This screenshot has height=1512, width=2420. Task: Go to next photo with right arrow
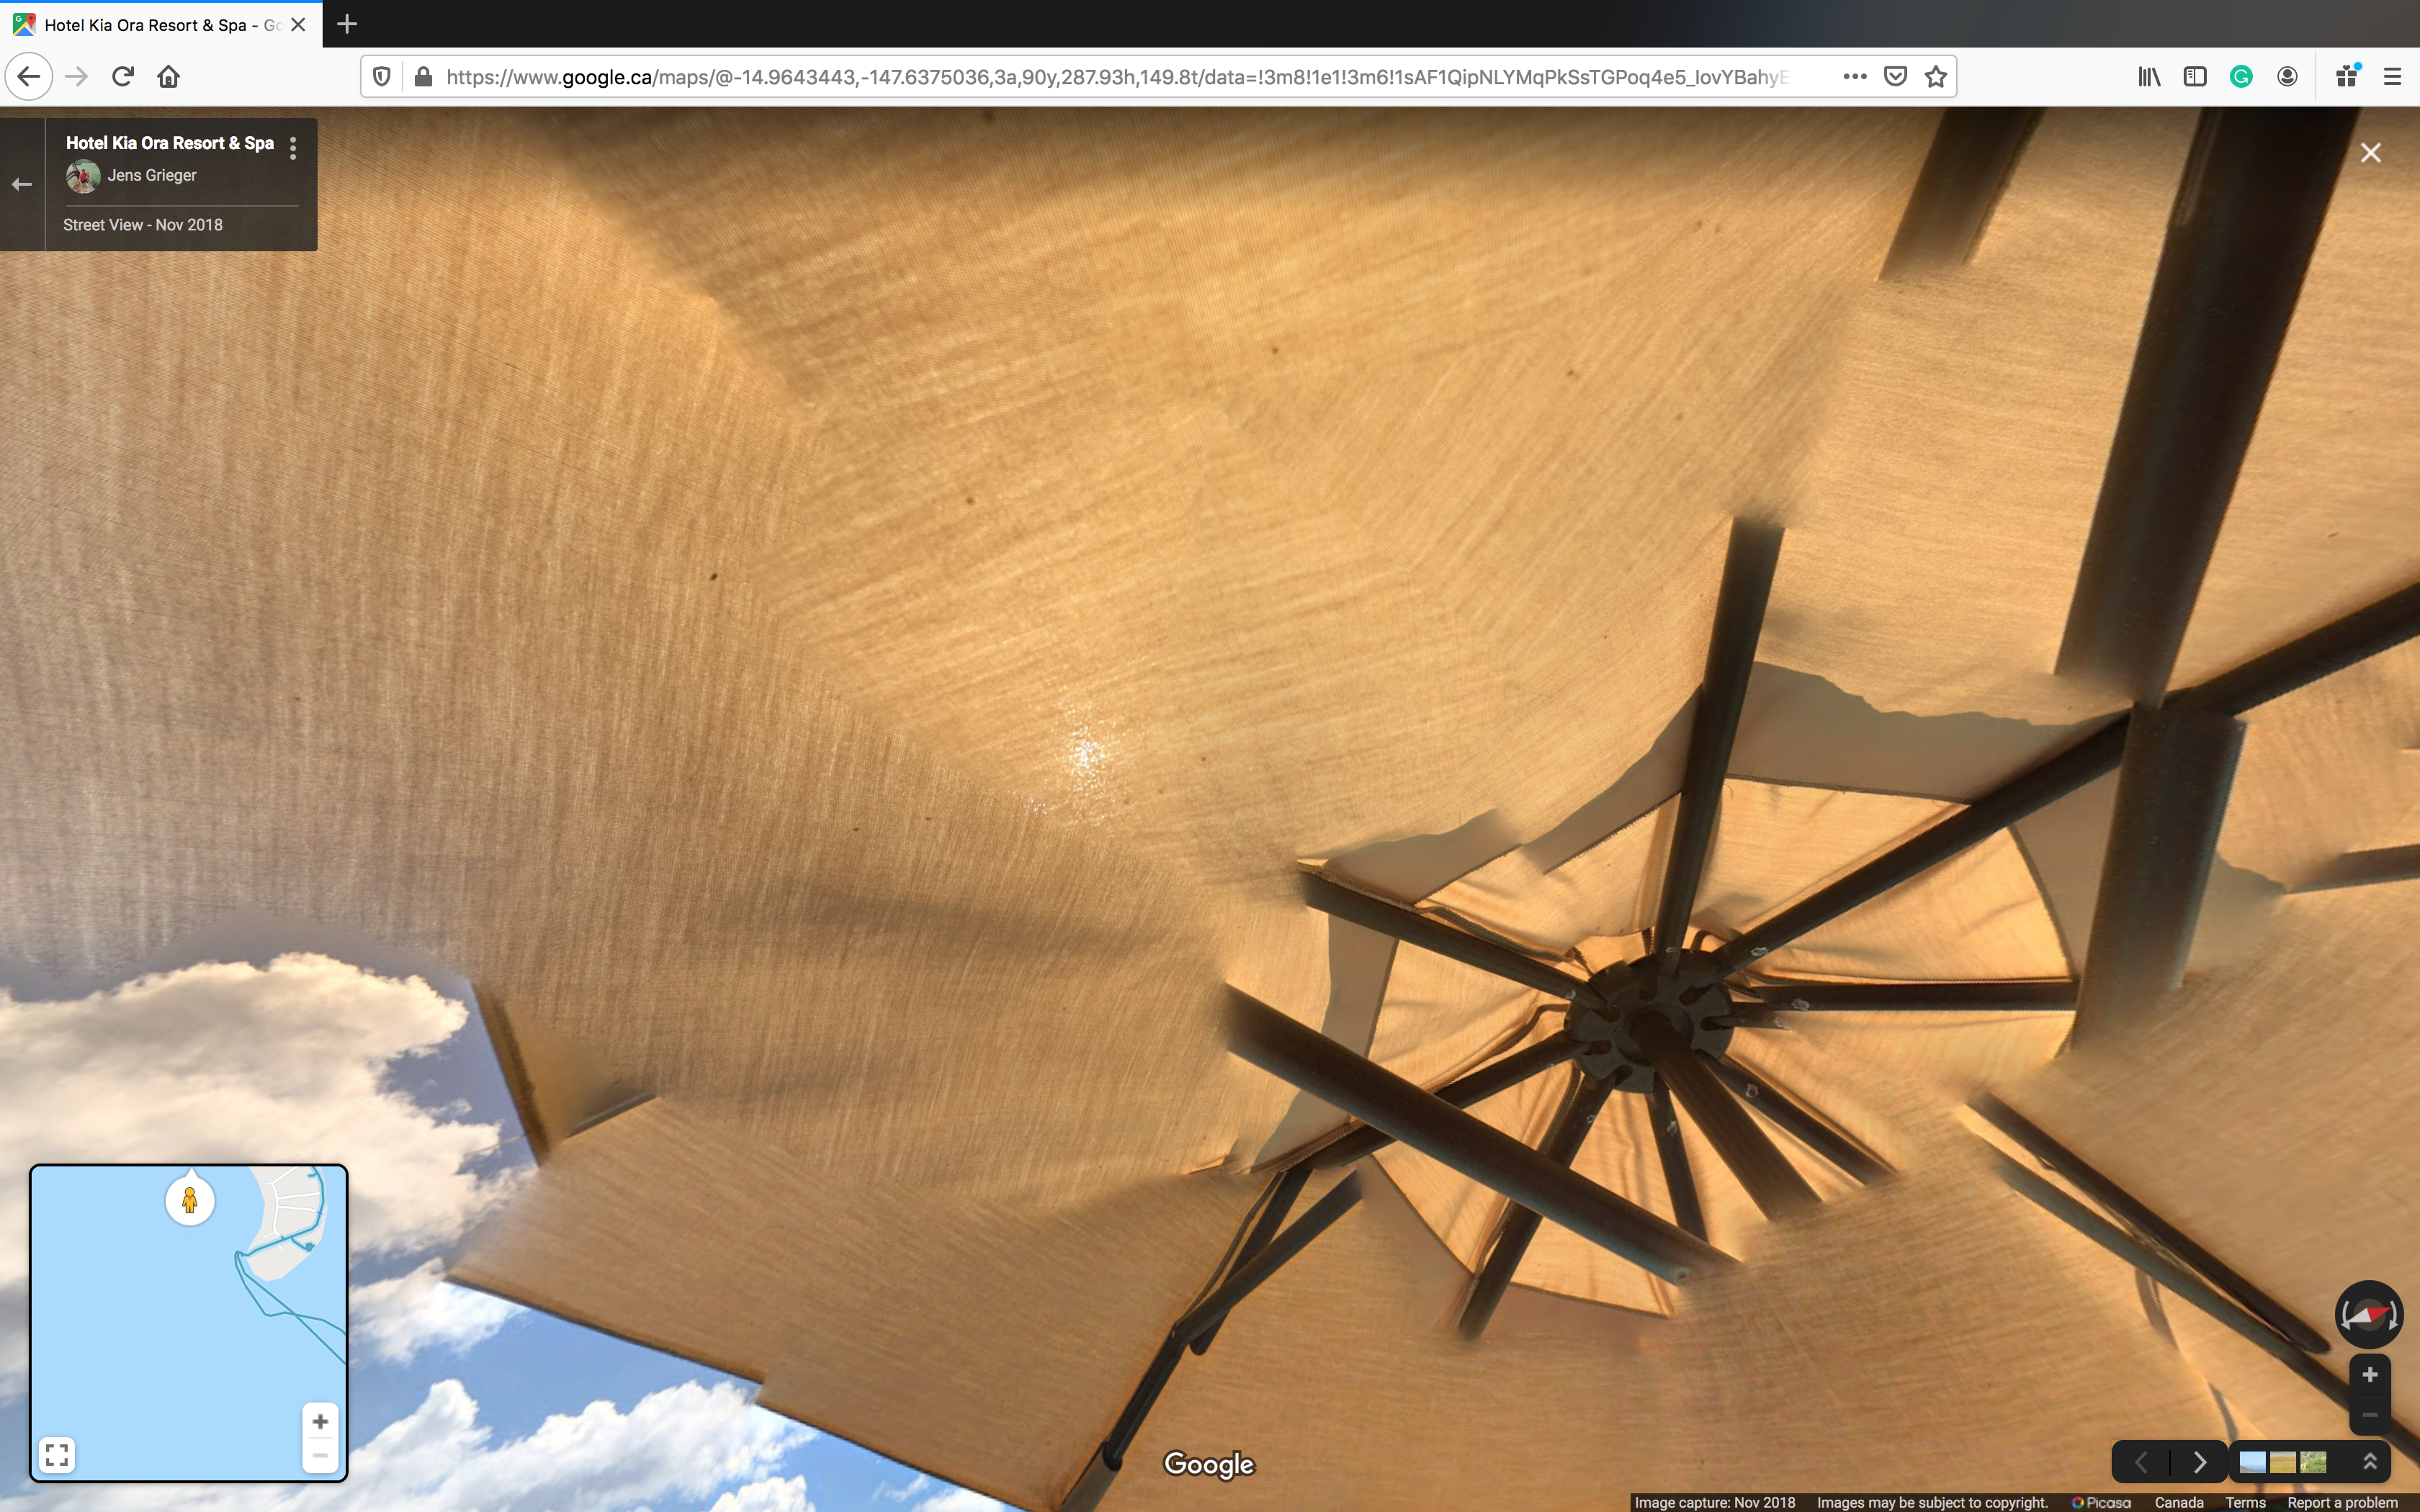point(2199,1462)
